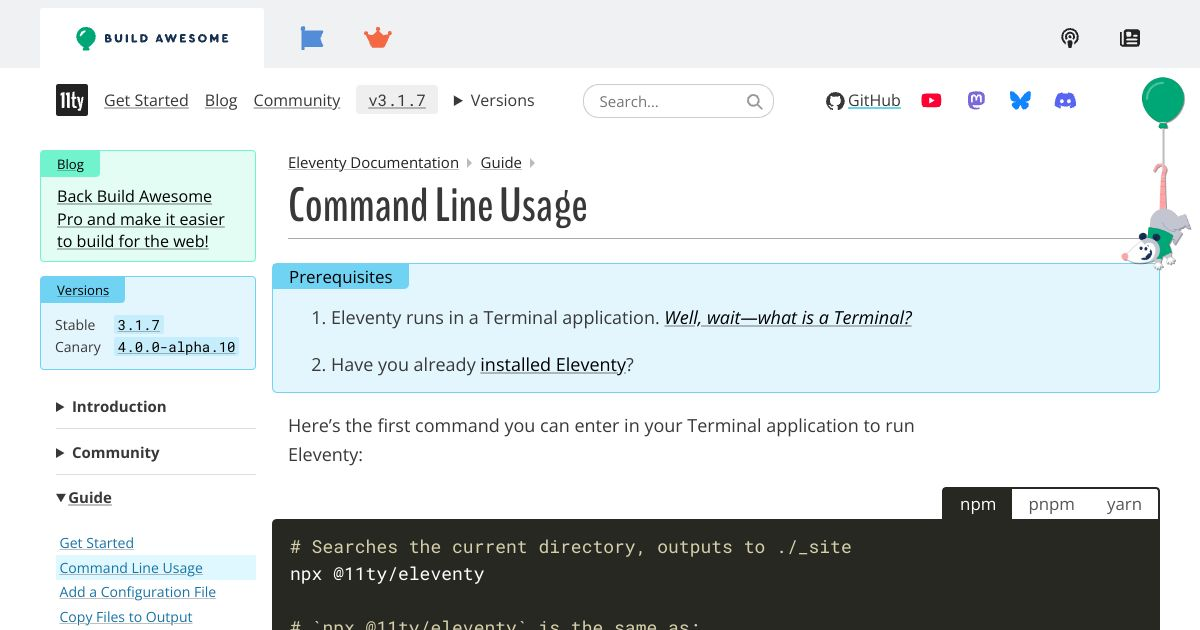
Task: Select the npm code tab
Action: click(978, 504)
